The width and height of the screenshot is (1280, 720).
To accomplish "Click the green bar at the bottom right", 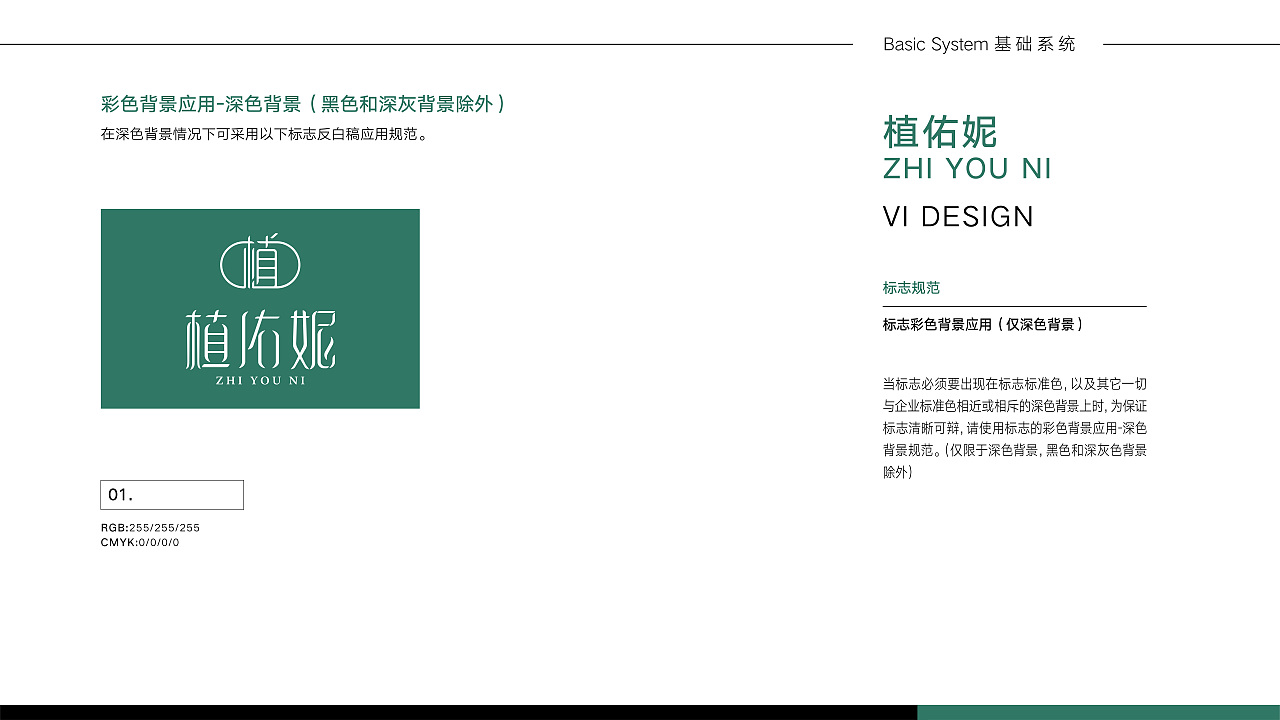I will [x=1098, y=712].
